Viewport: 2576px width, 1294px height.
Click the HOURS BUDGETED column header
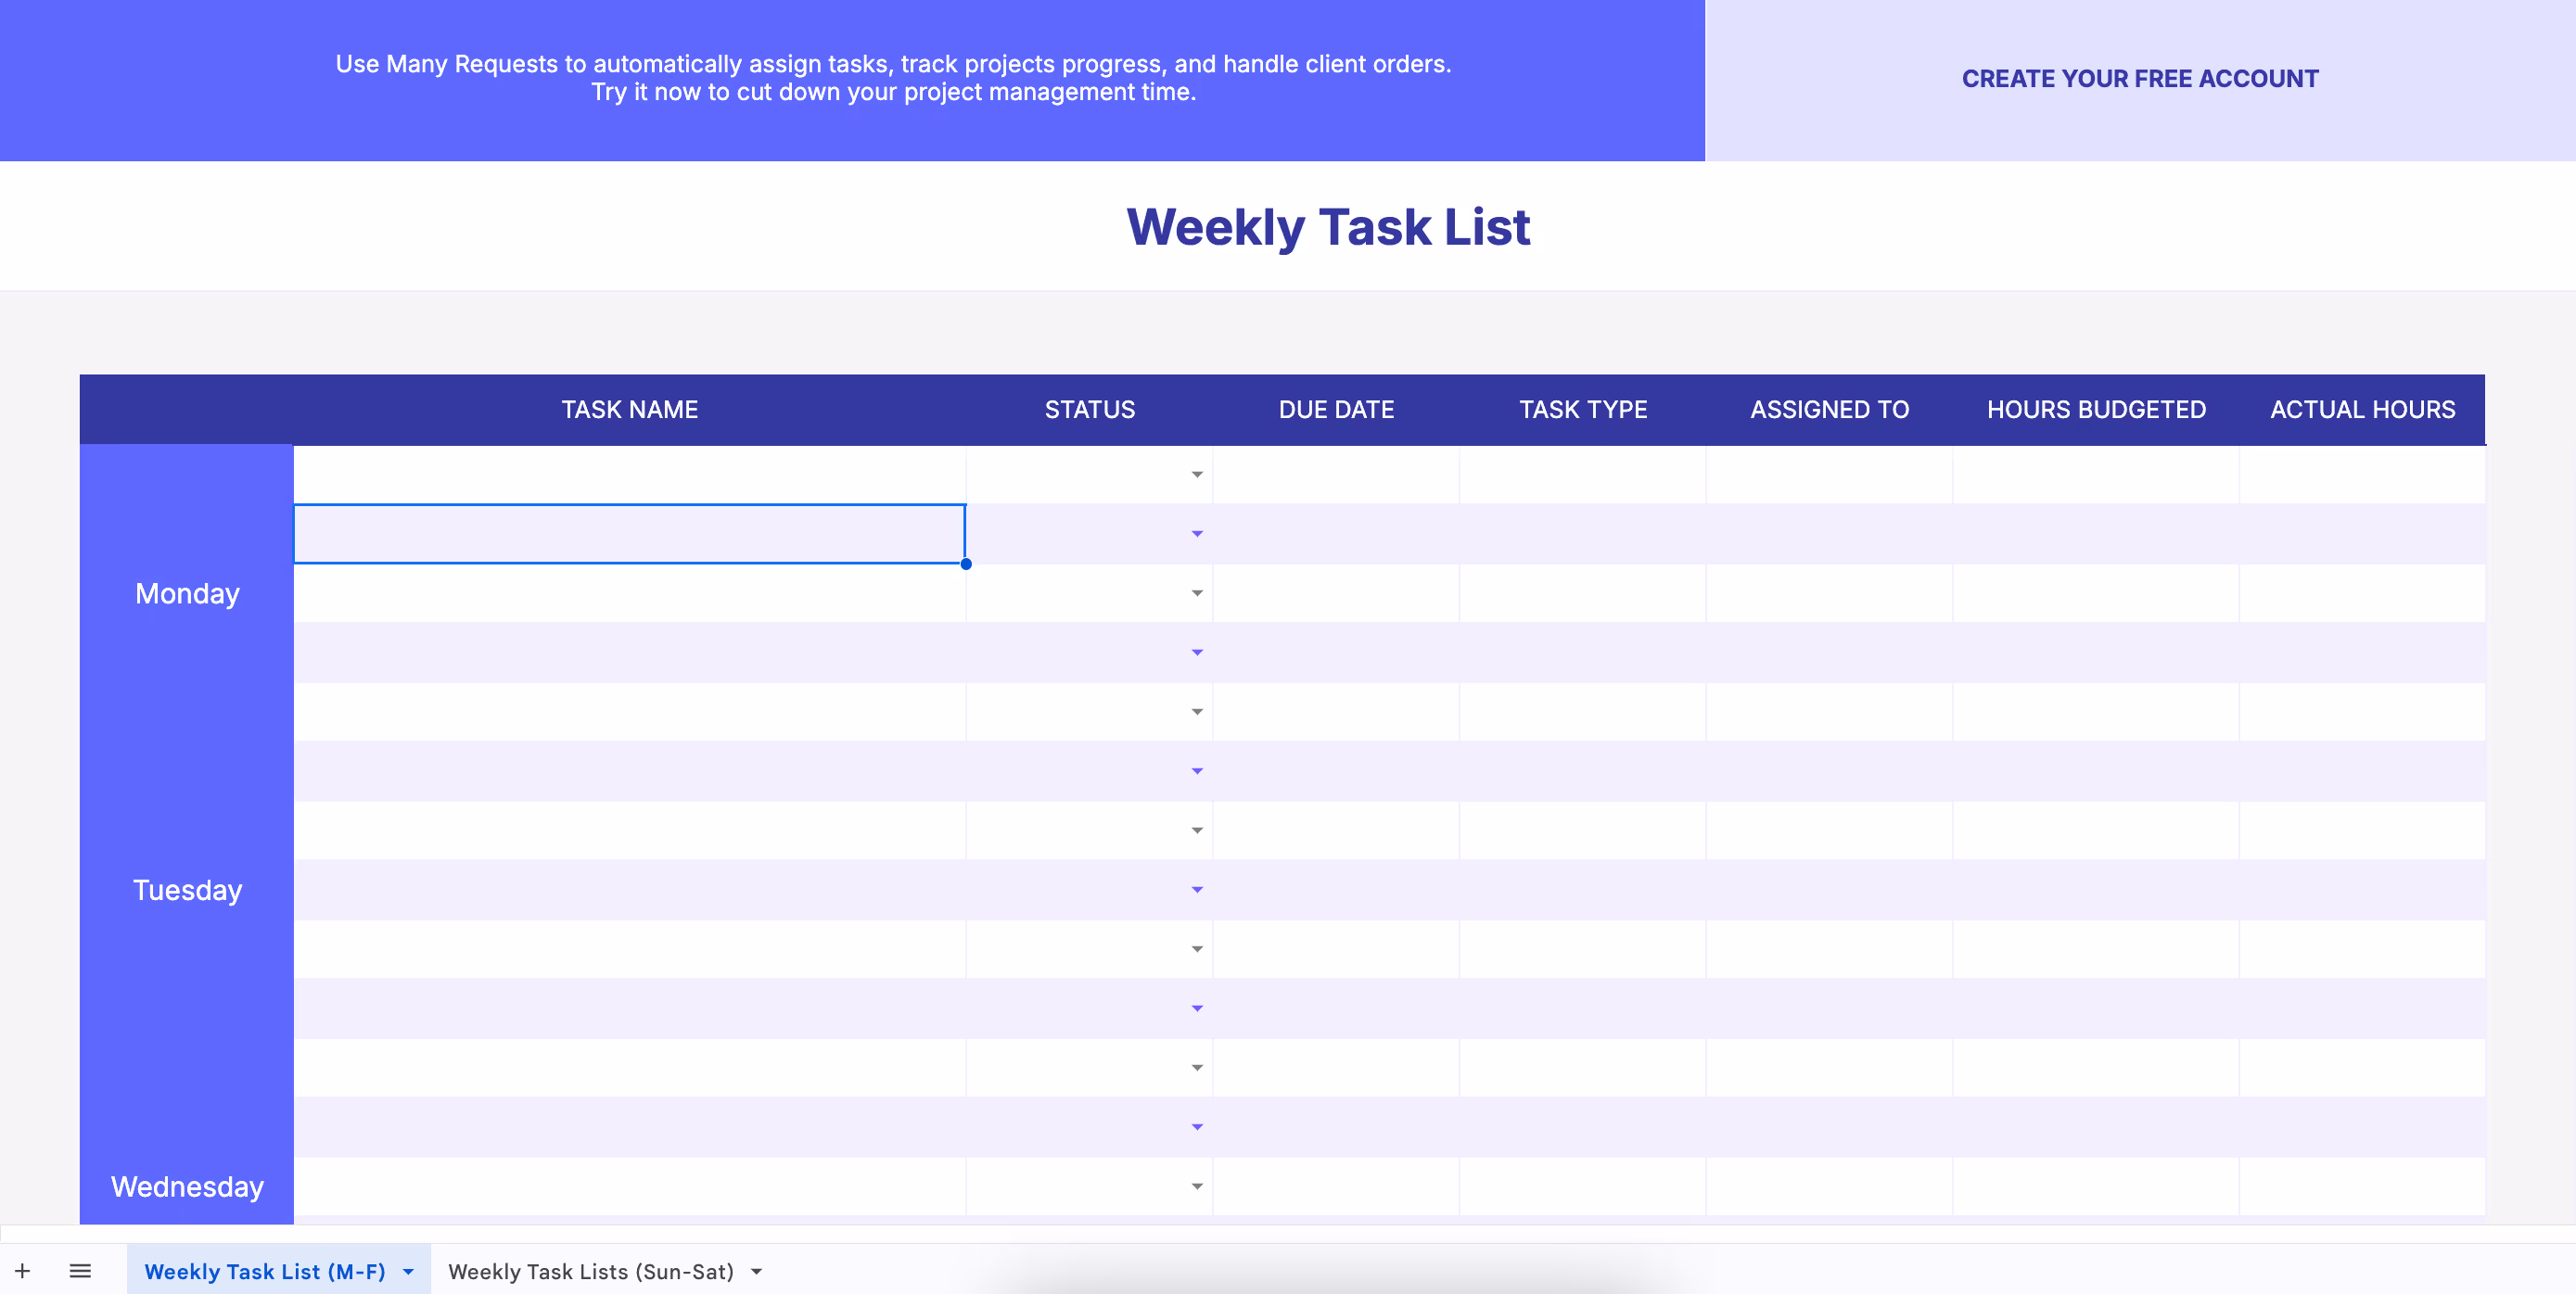tap(2096, 410)
